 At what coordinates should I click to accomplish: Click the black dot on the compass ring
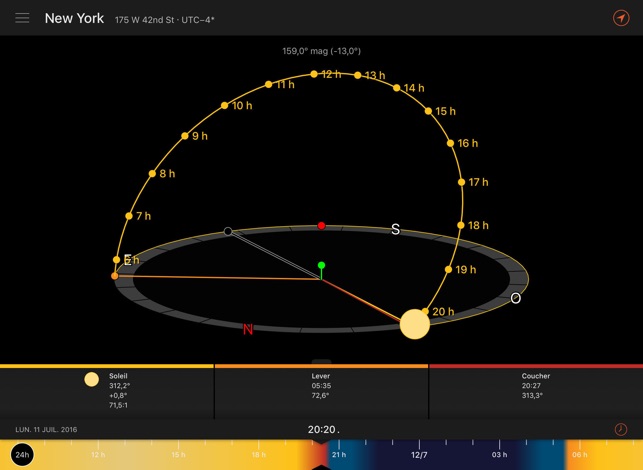point(228,231)
